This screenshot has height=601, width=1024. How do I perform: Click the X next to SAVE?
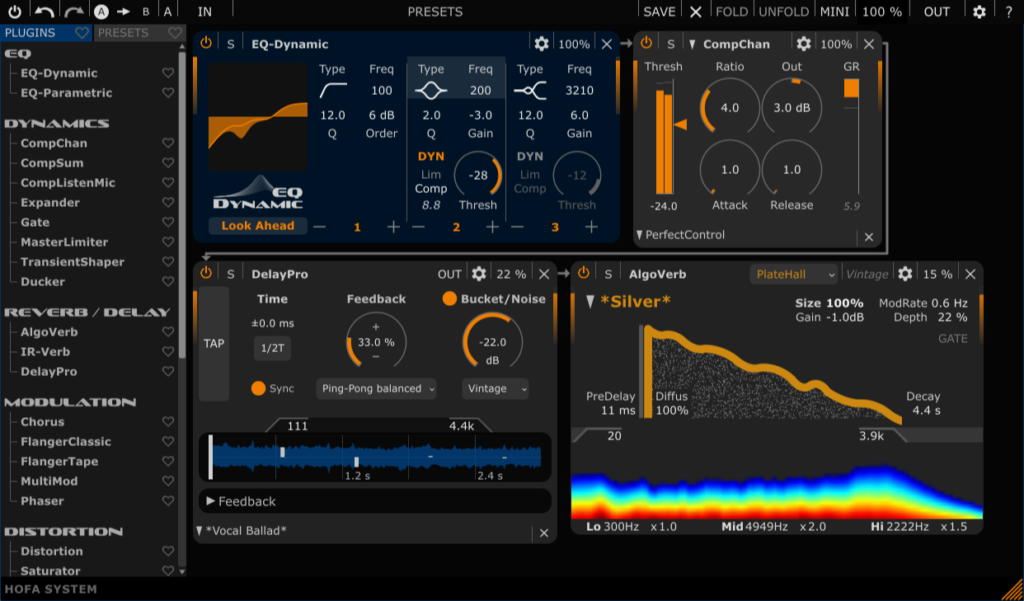(696, 12)
